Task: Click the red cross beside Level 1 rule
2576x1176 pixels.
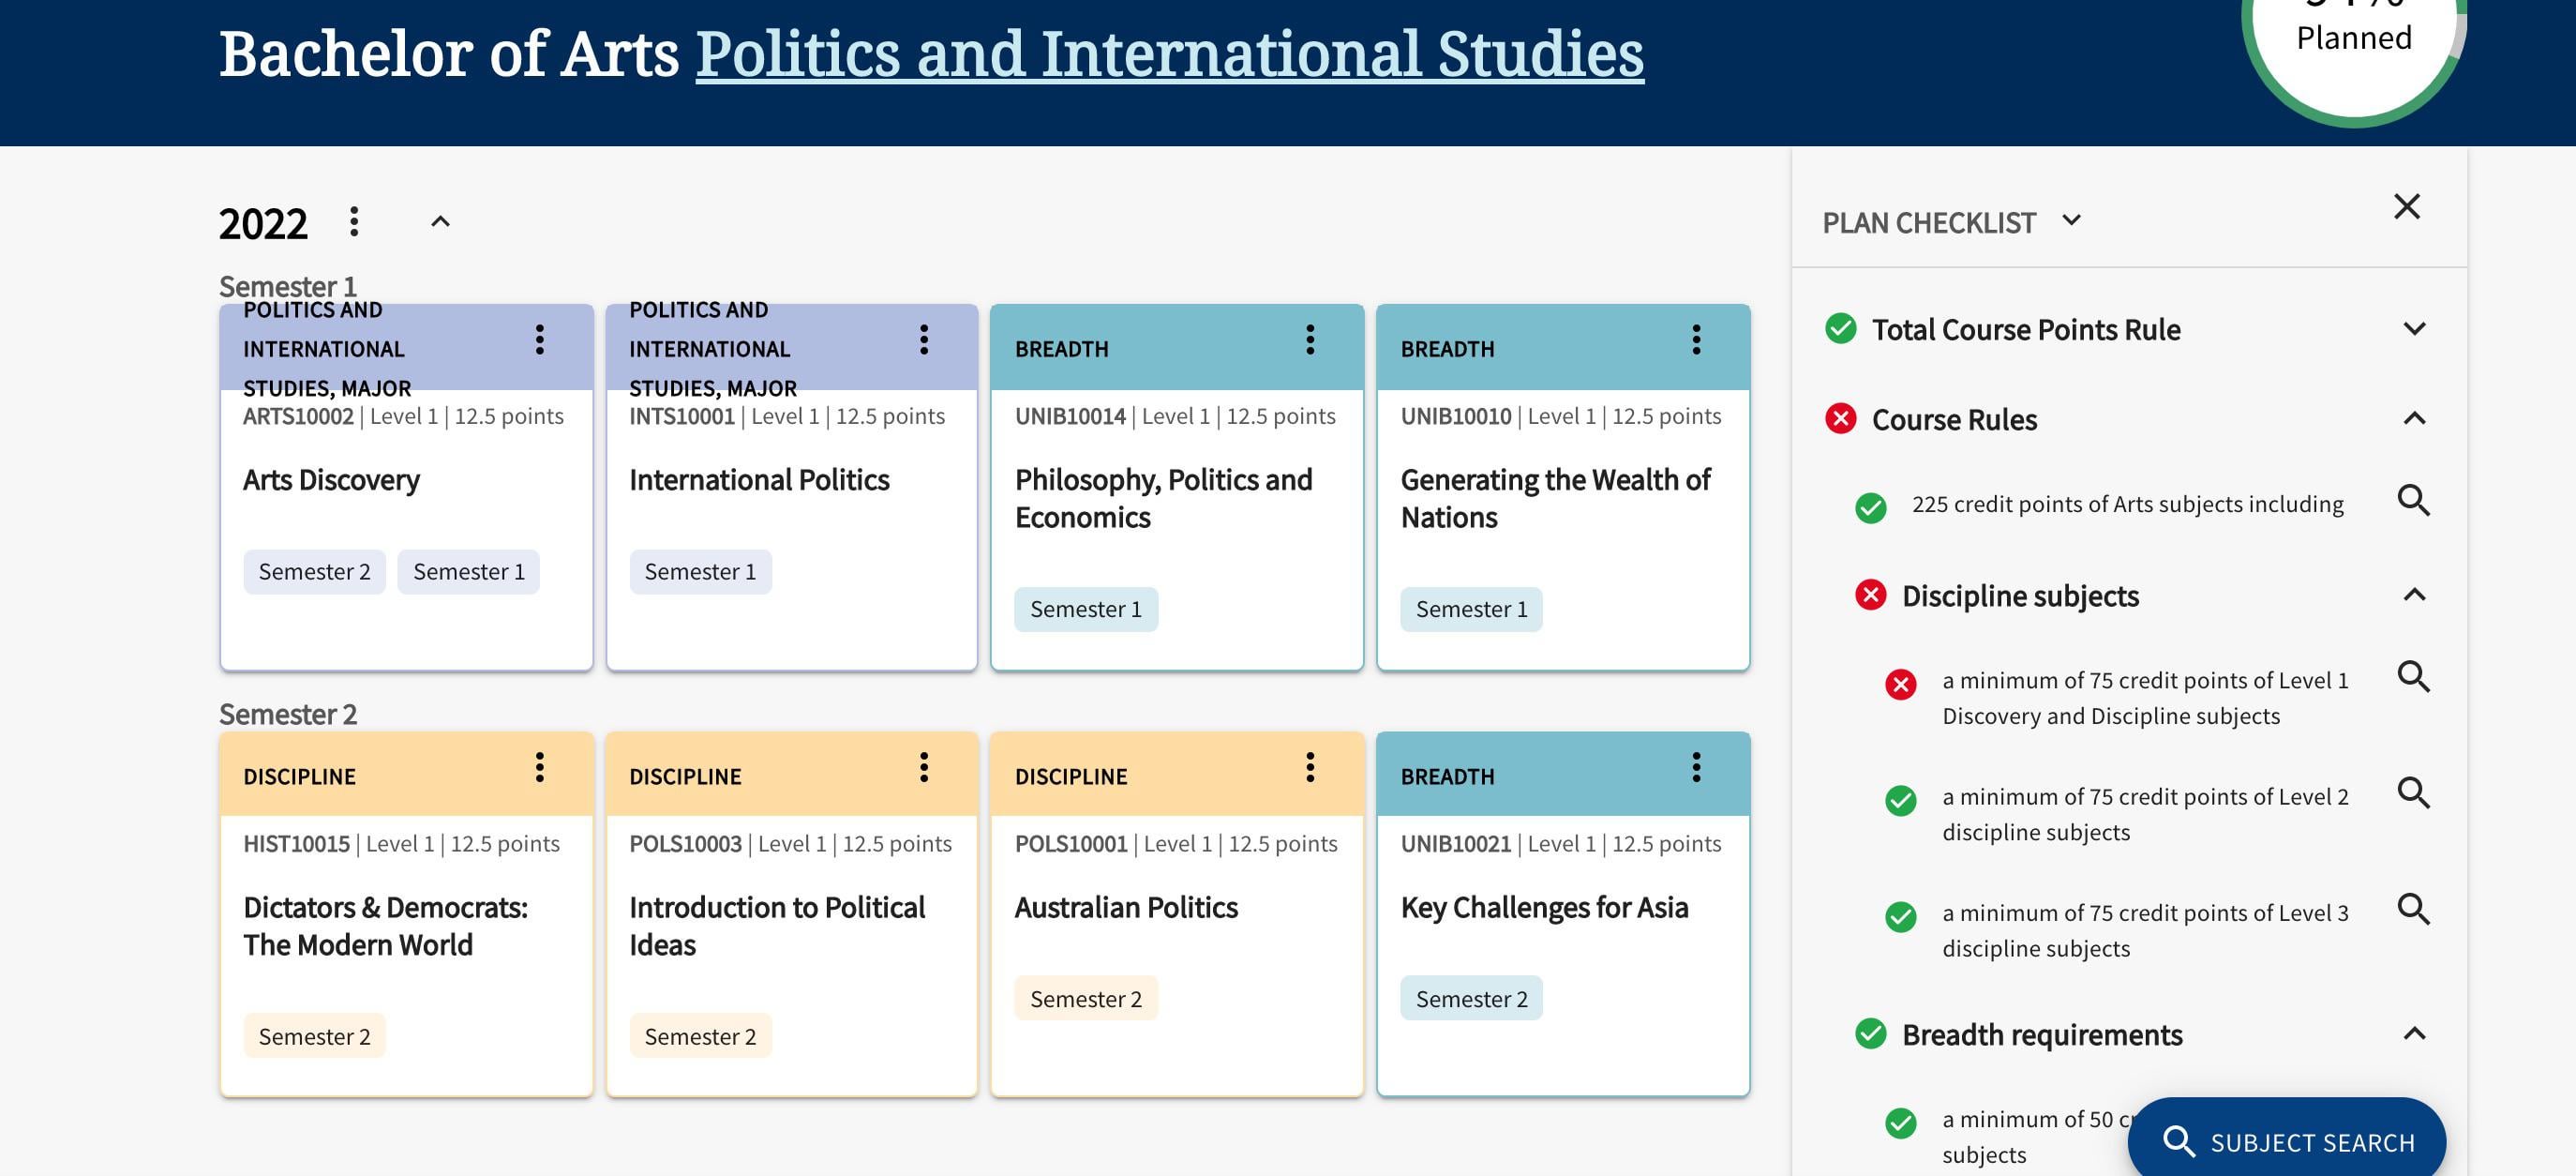Action: 1900,684
